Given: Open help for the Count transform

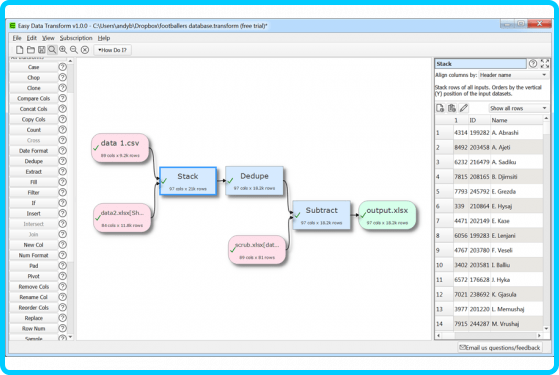Looking at the screenshot, I should pos(62,129).
